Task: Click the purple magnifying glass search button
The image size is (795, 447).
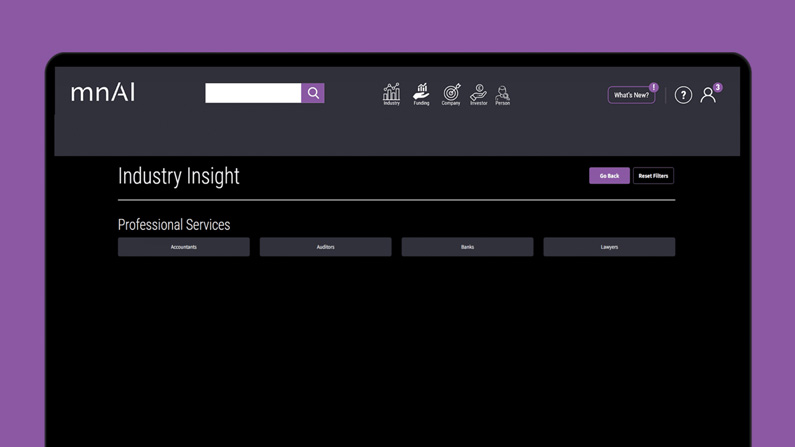Action: click(313, 93)
